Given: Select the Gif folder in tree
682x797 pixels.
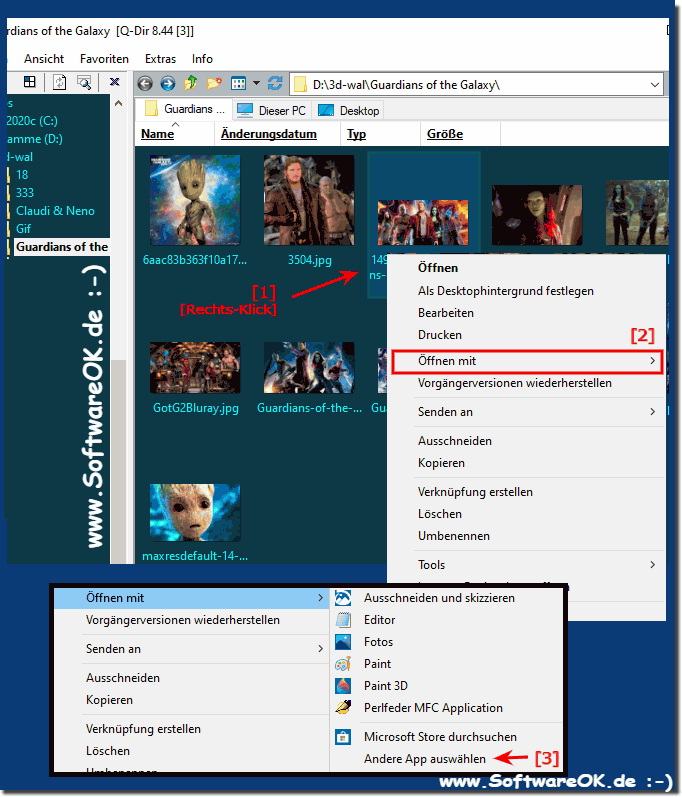Looking at the screenshot, I should click(x=23, y=229).
